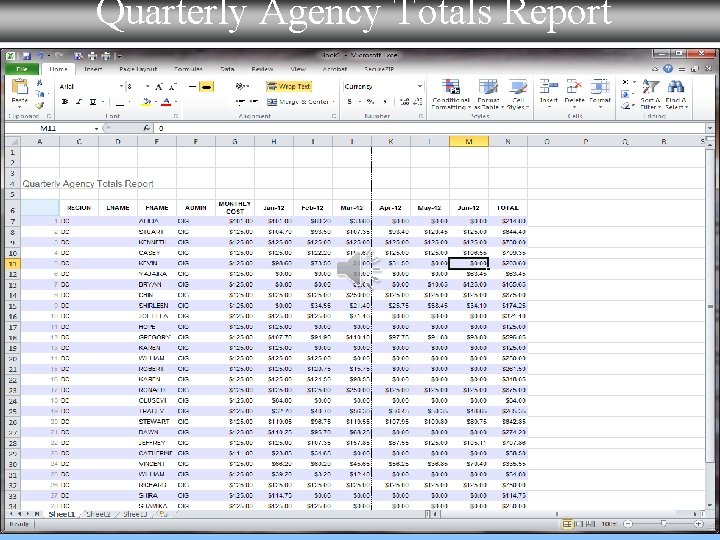
Task: Expand the formula bar
Action: coord(709,129)
